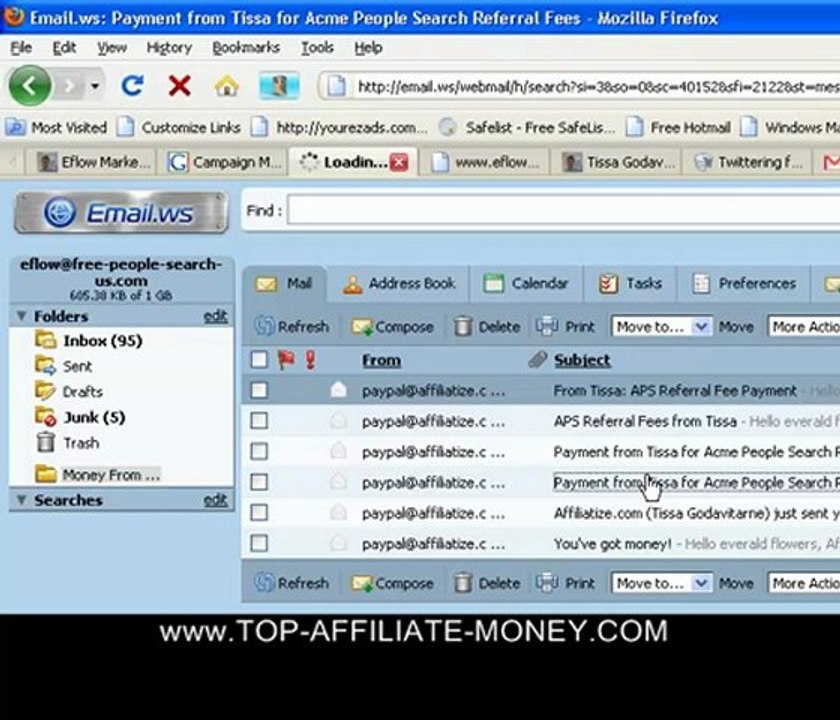The width and height of the screenshot is (840, 720).
Task: Open the Calendar tab
Action: click(x=526, y=283)
